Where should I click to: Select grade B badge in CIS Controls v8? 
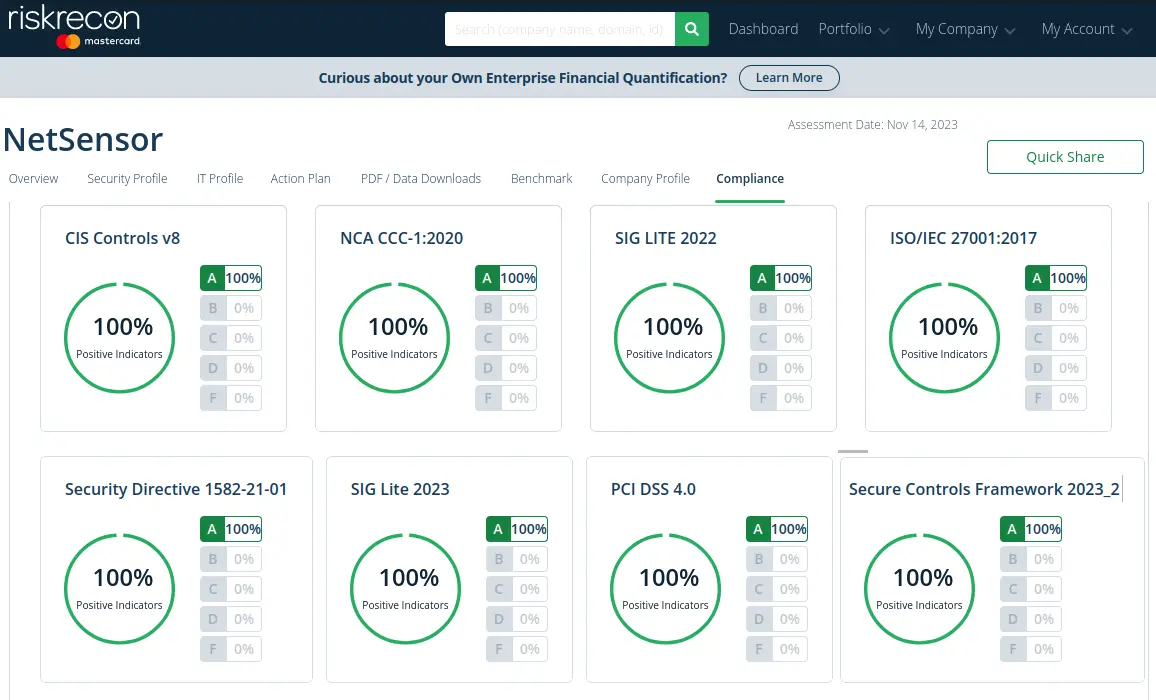231,308
